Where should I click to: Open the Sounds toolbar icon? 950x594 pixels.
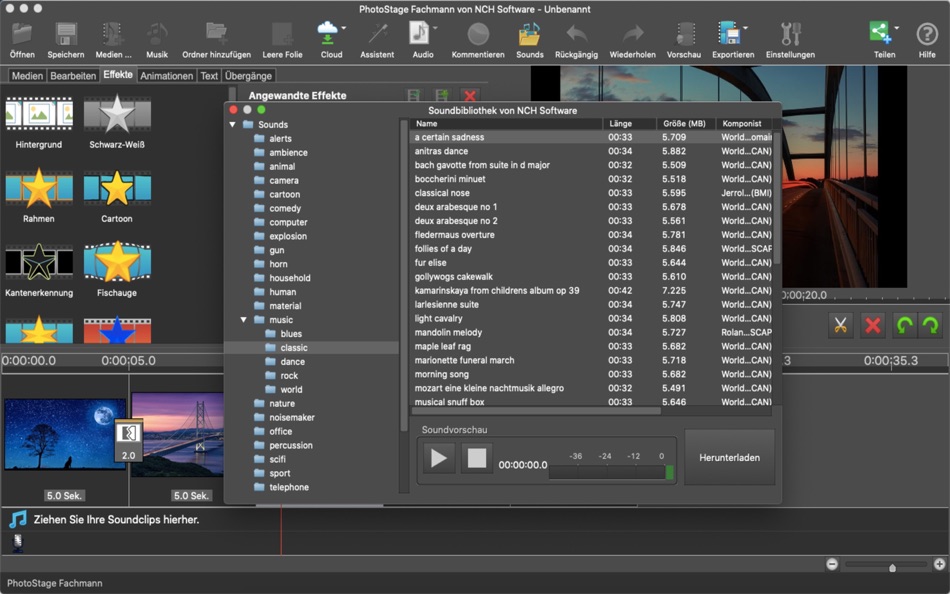(x=529, y=35)
